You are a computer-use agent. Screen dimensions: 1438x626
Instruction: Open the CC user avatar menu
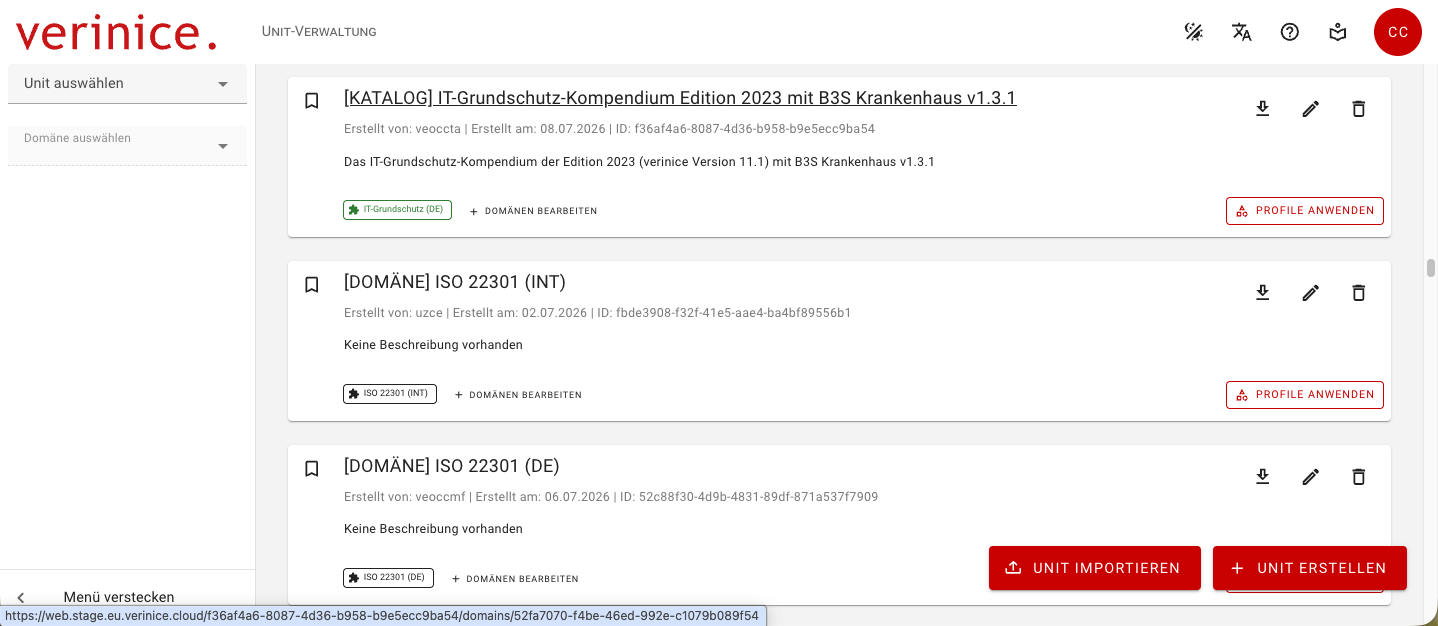[x=1398, y=32]
